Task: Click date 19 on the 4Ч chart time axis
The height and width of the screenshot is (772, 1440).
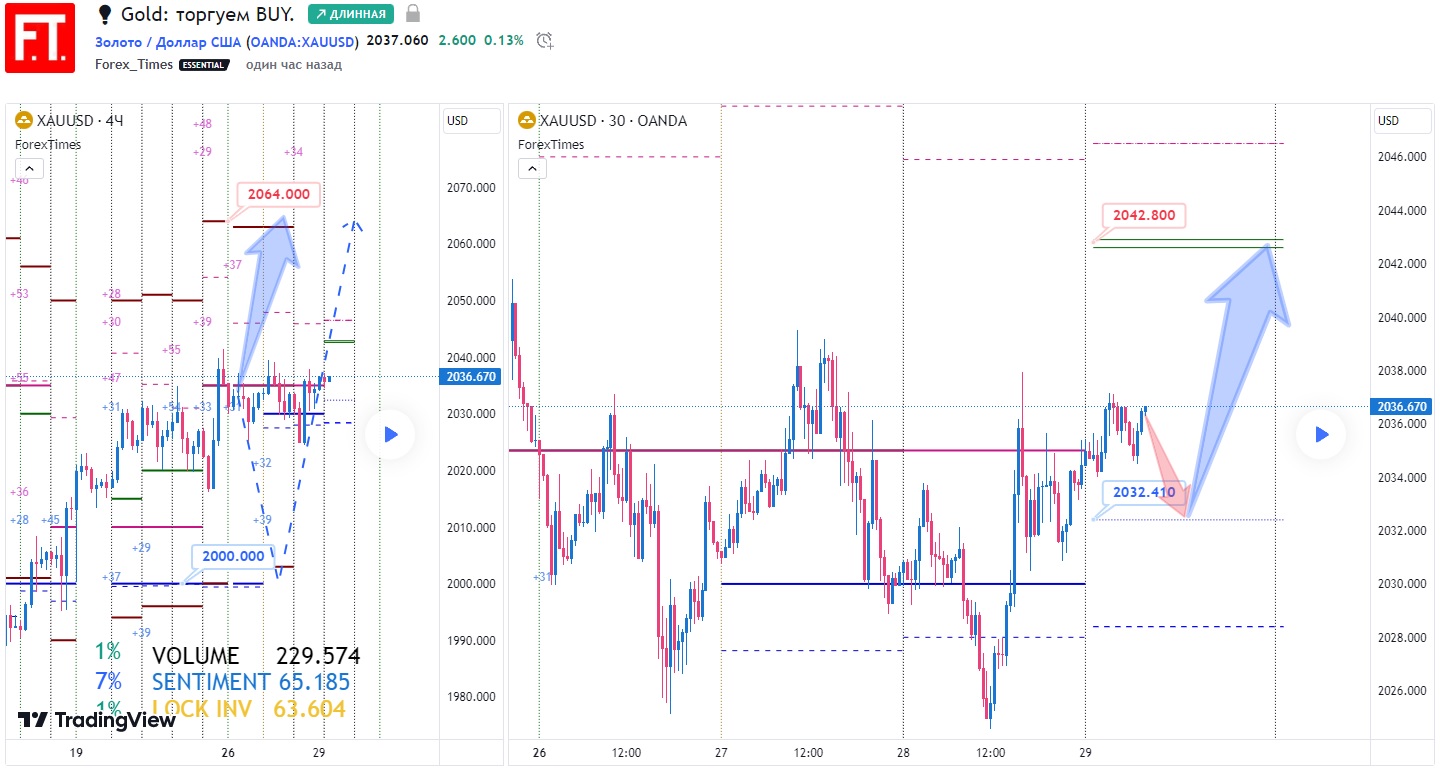Action: (76, 752)
